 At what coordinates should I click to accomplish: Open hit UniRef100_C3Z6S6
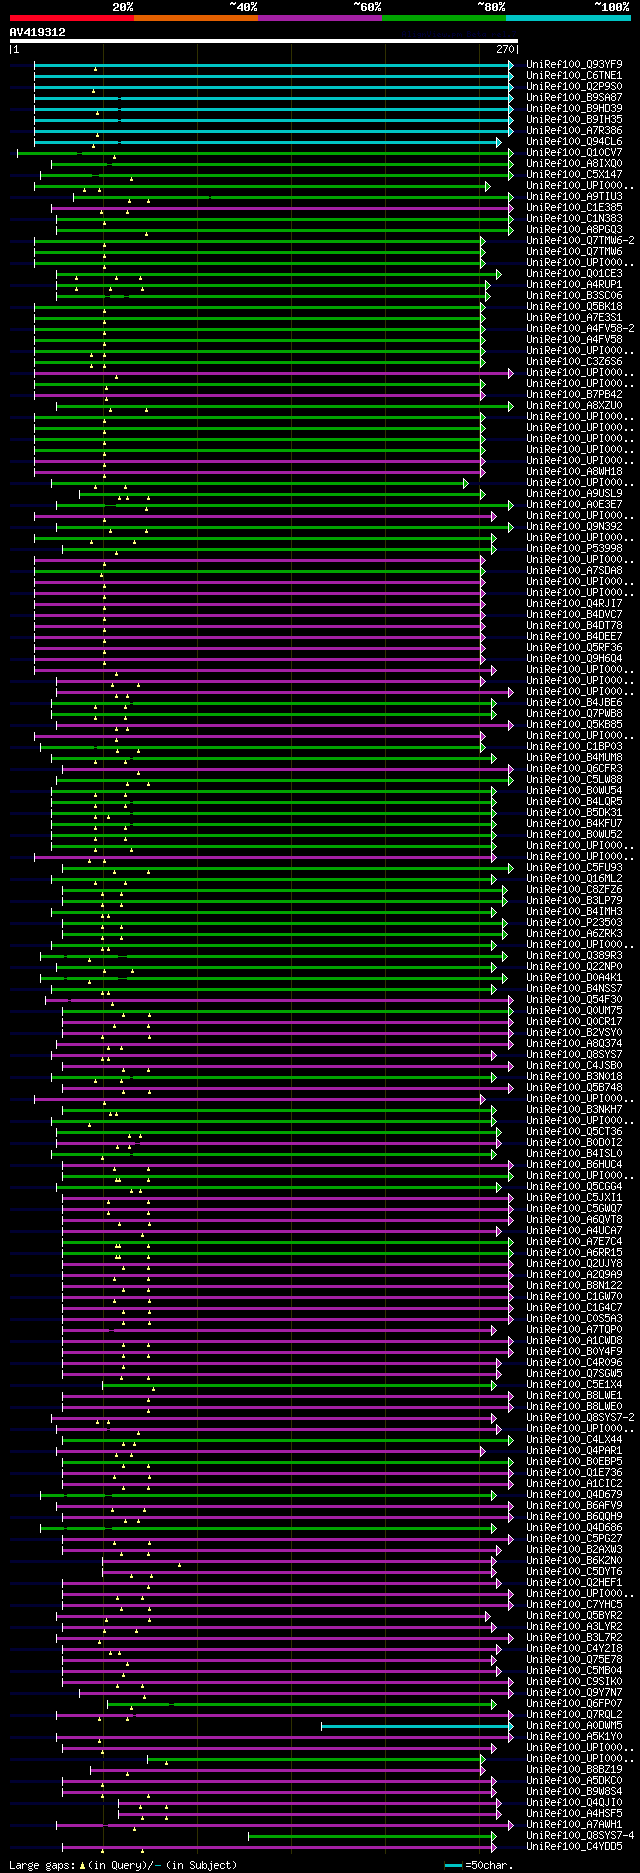(x=574, y=361)
